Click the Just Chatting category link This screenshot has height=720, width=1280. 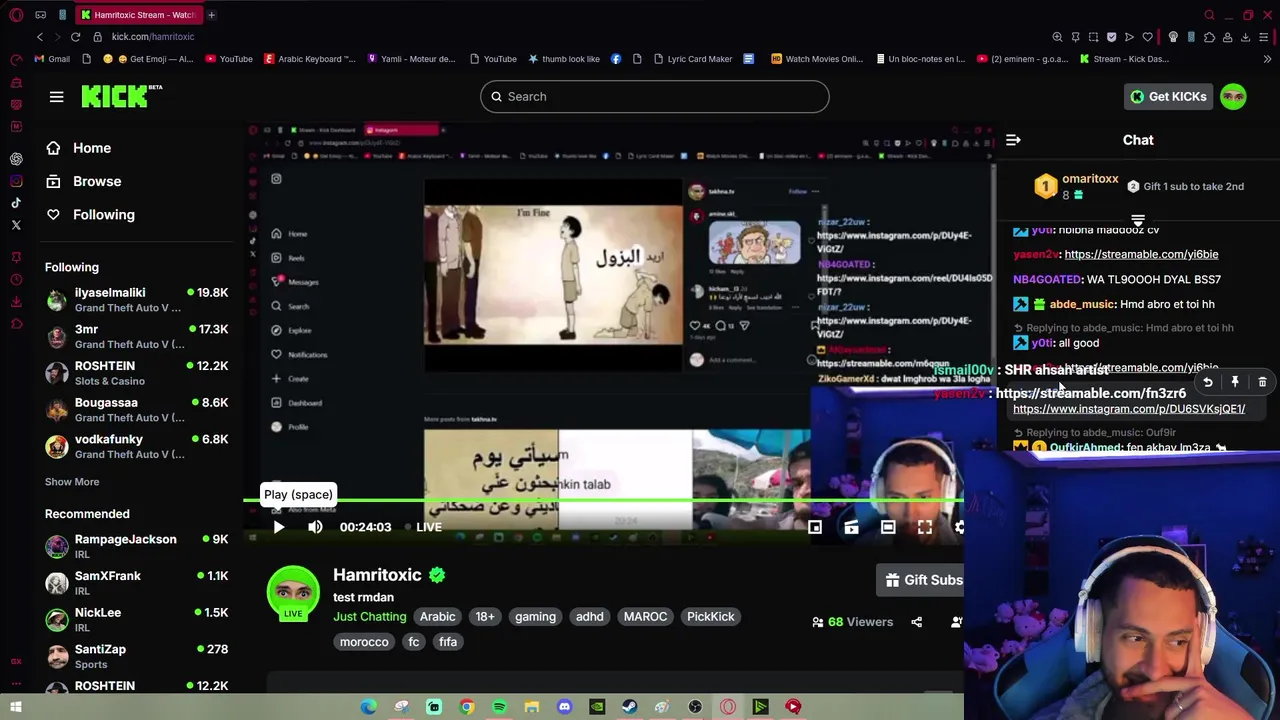370,617
